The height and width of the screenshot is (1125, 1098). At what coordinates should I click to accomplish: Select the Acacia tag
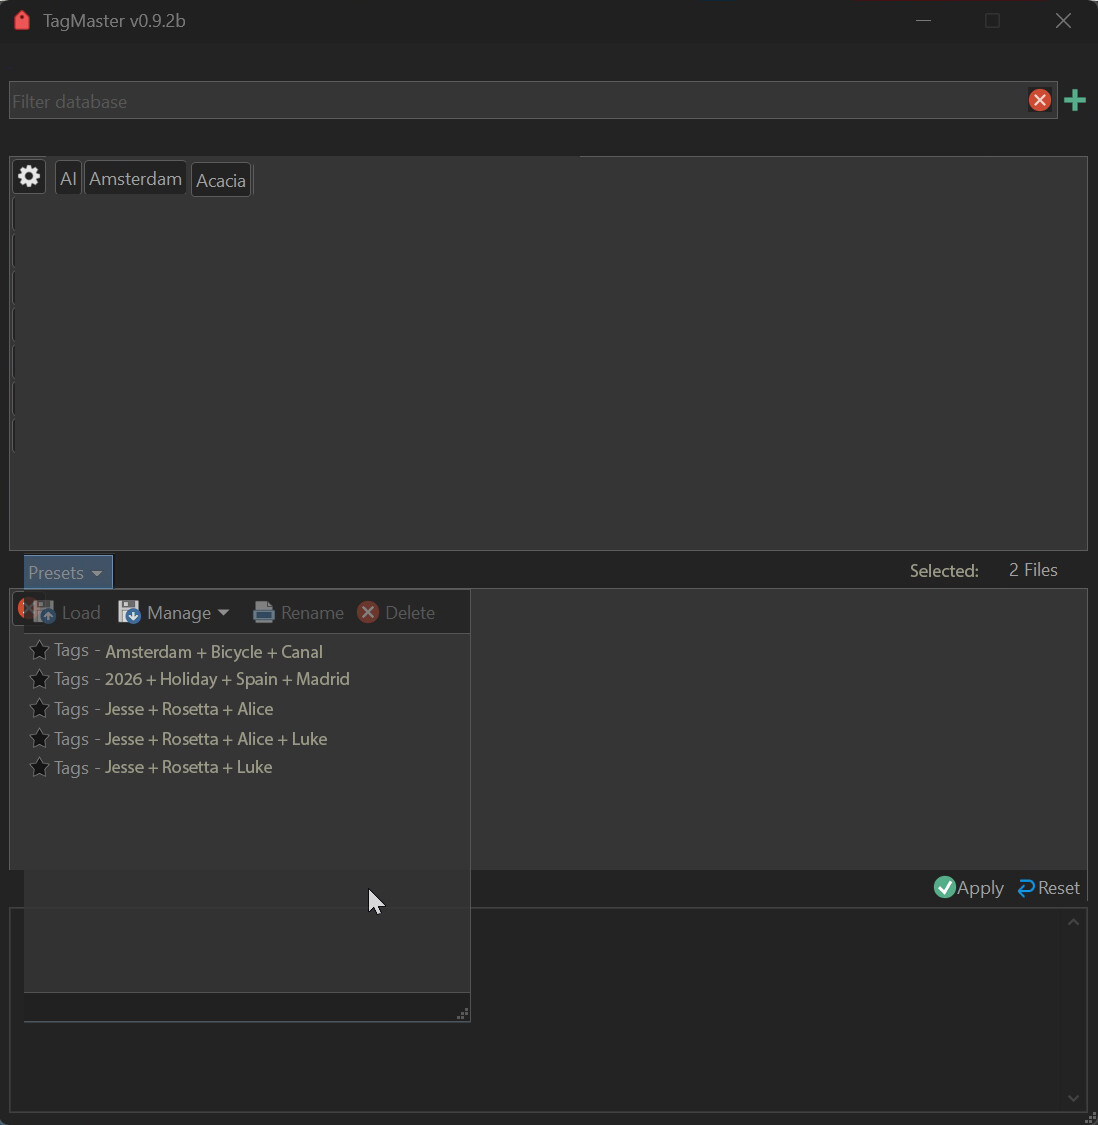(221, 181)
